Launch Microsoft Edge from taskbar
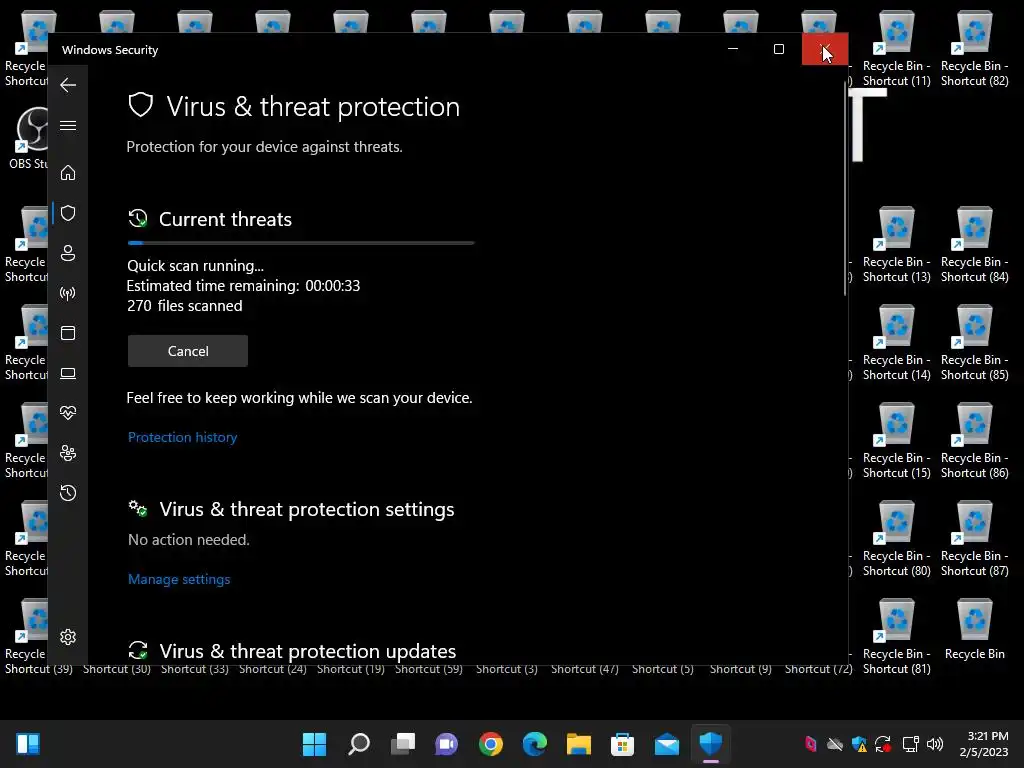1024x768 pixels. point(535,744)
